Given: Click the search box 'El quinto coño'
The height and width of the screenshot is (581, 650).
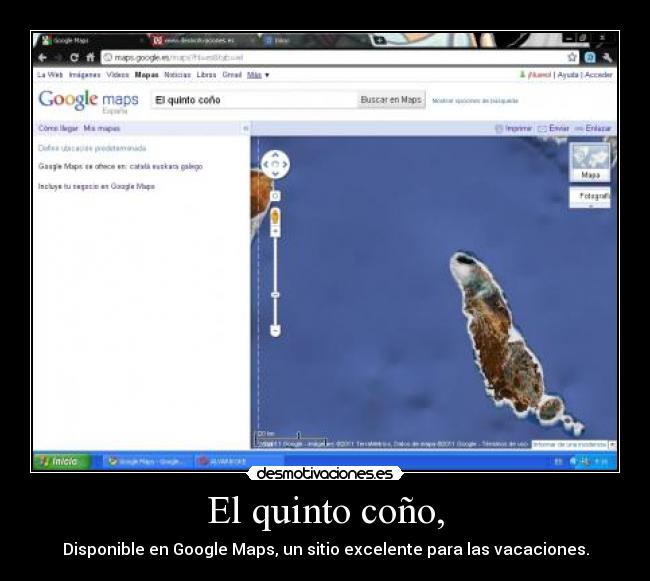Looking at the screenshot, I should click(x=255, y=100).
